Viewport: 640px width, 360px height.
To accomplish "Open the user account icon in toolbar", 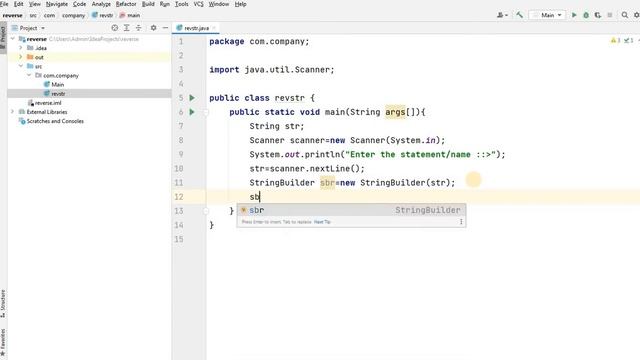I will [502, 15].
